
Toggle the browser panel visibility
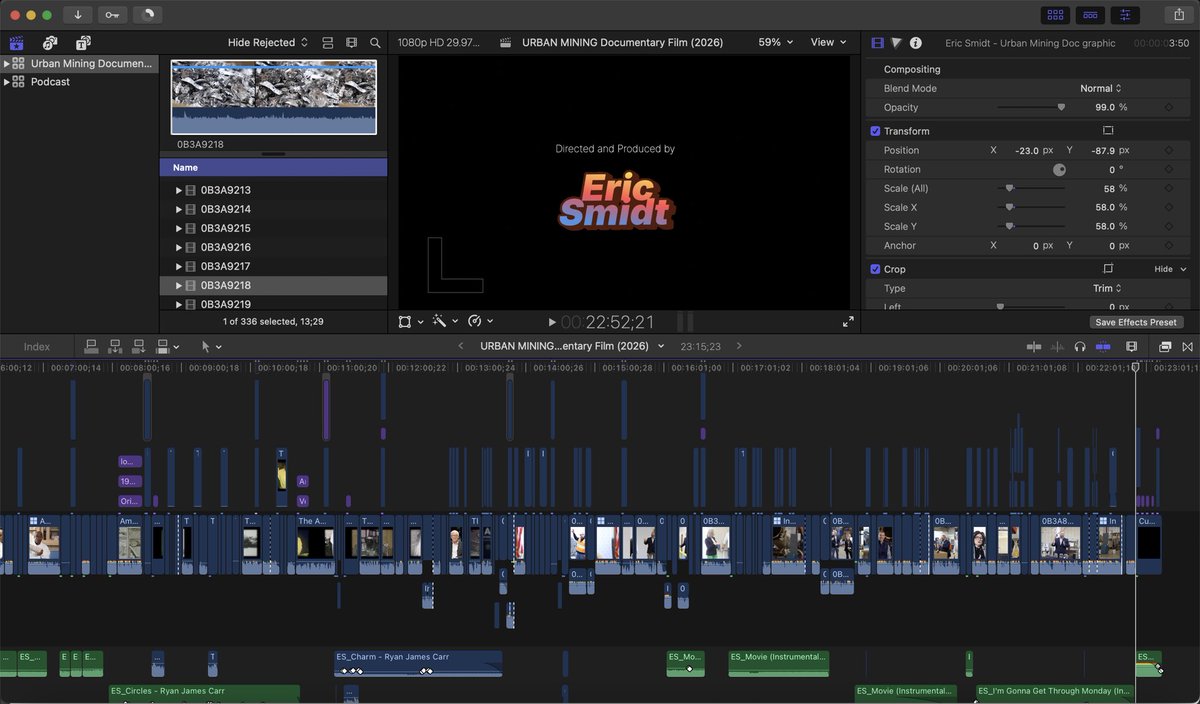1054,15
